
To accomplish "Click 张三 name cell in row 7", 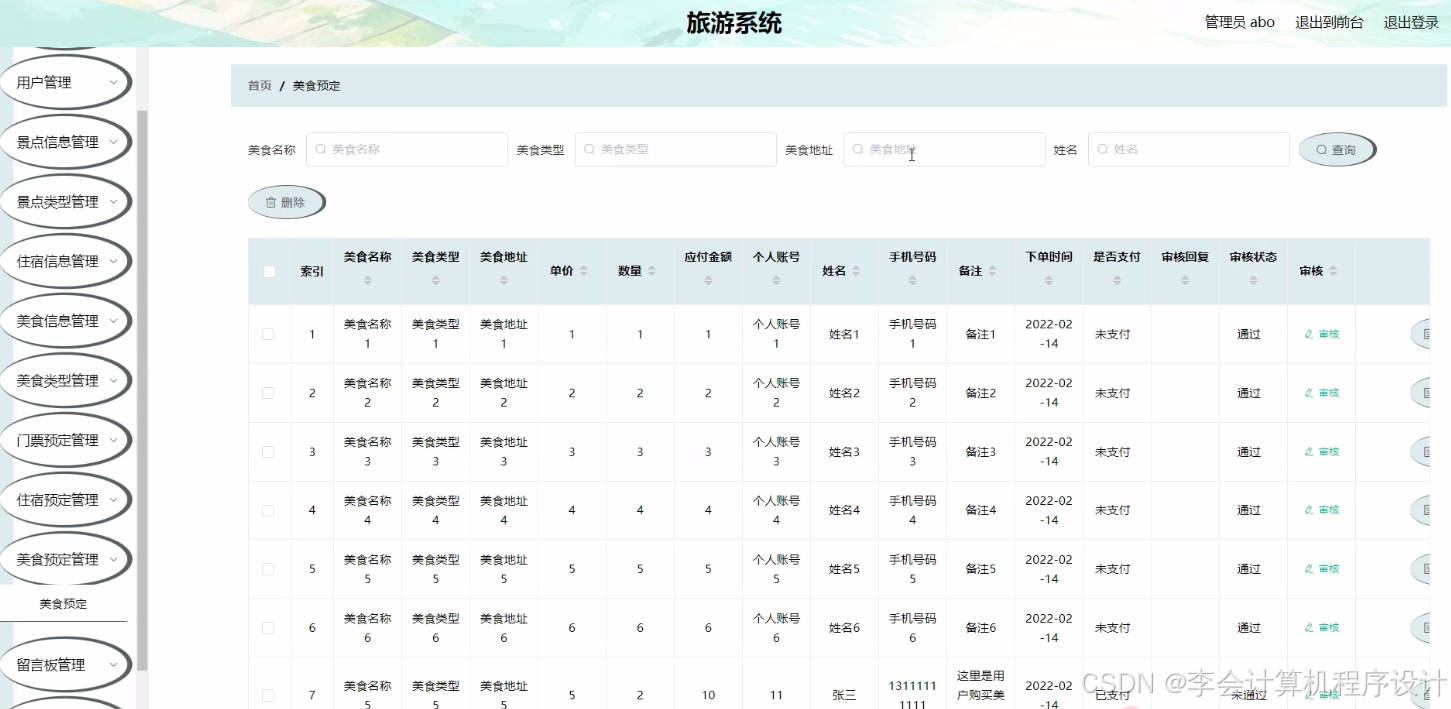I will click(x=844, y=695).
